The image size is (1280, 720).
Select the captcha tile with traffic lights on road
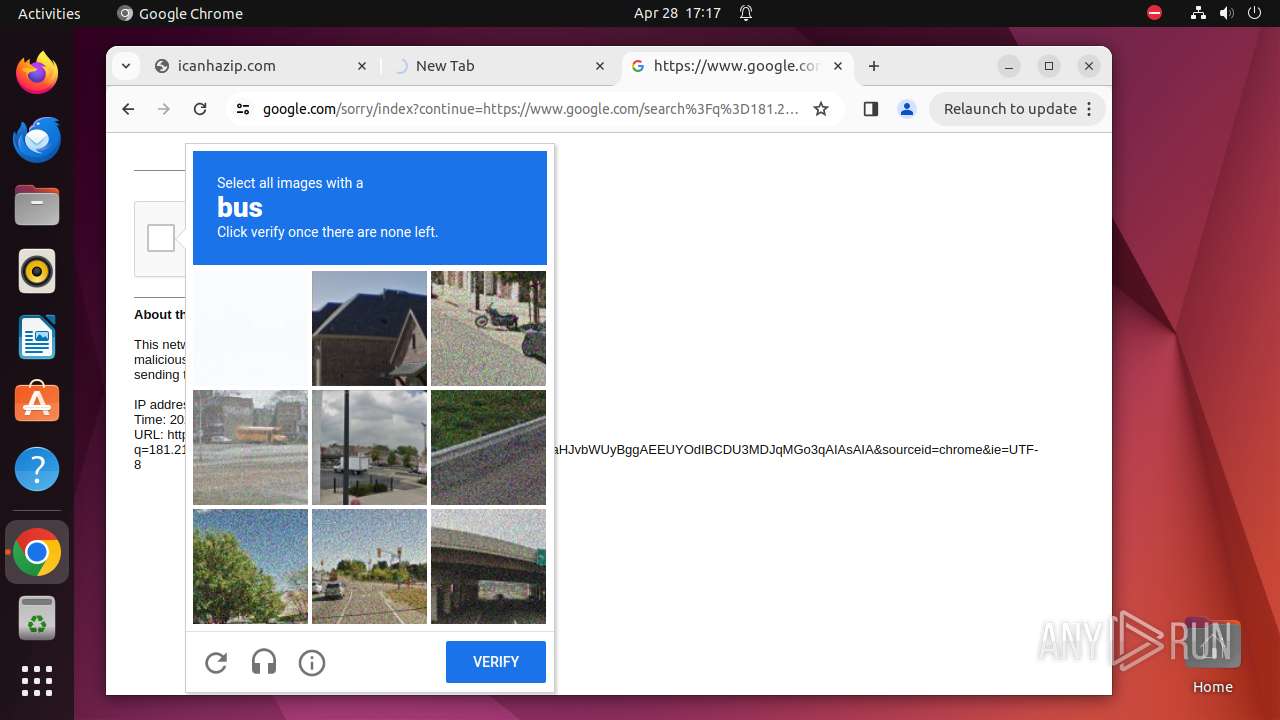point(369,566)
